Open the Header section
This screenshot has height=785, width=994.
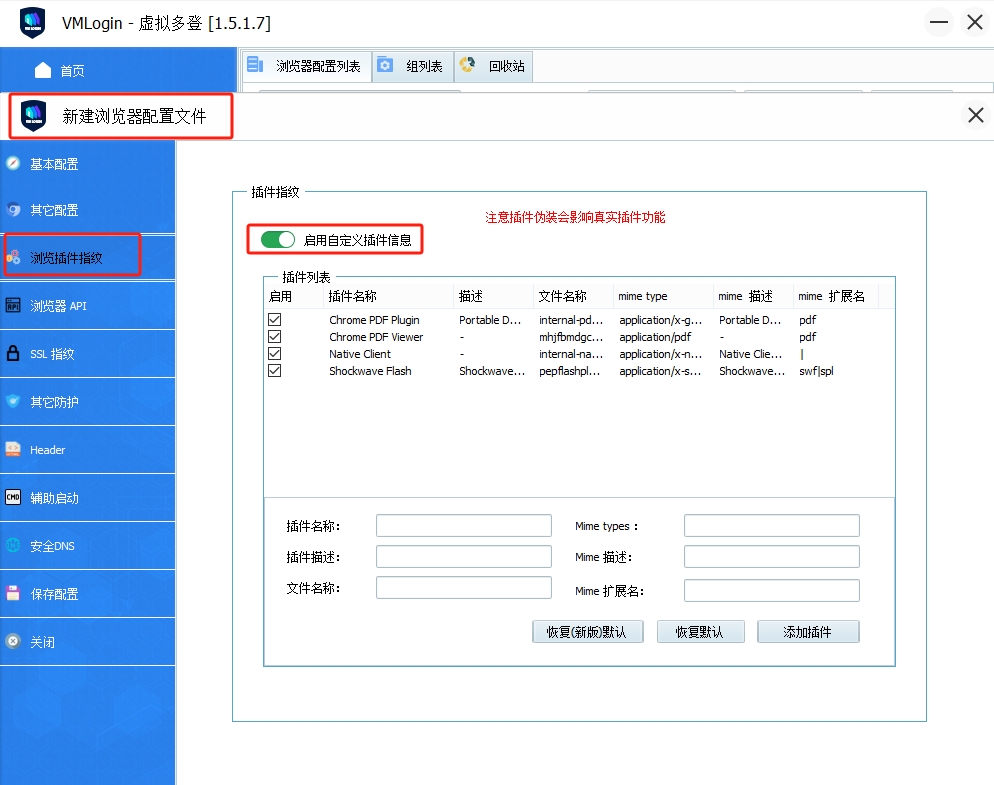(87, 450)
